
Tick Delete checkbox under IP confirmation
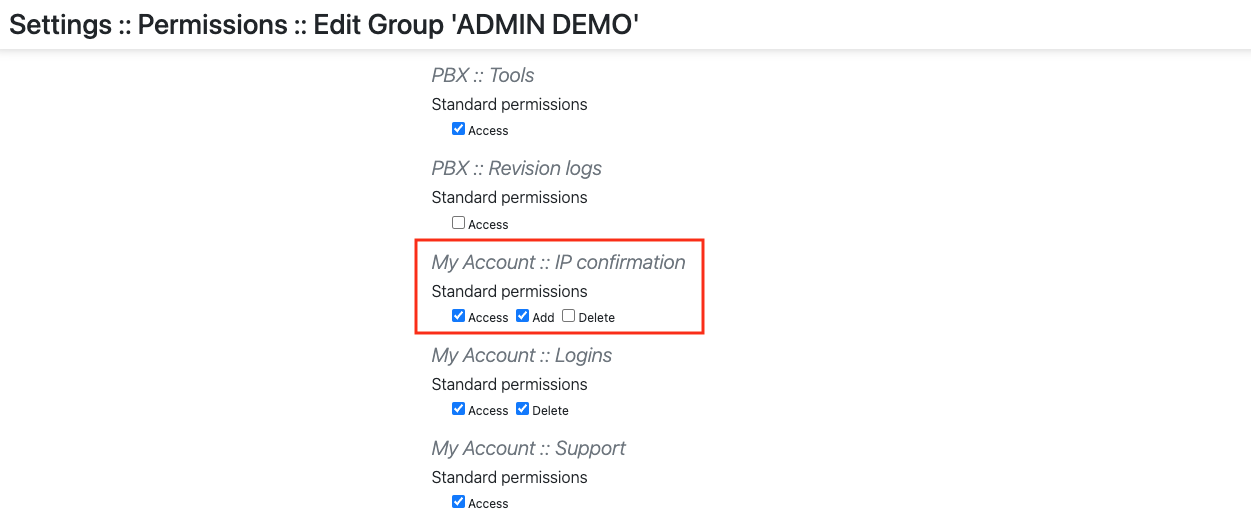(568, 316)
